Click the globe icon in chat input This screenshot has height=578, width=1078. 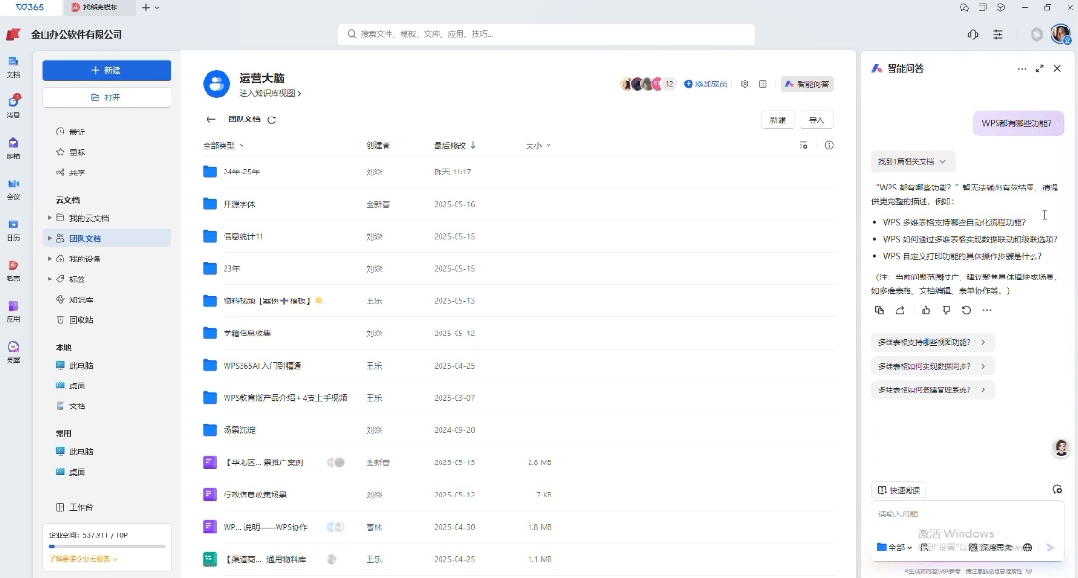(1027, 547)
